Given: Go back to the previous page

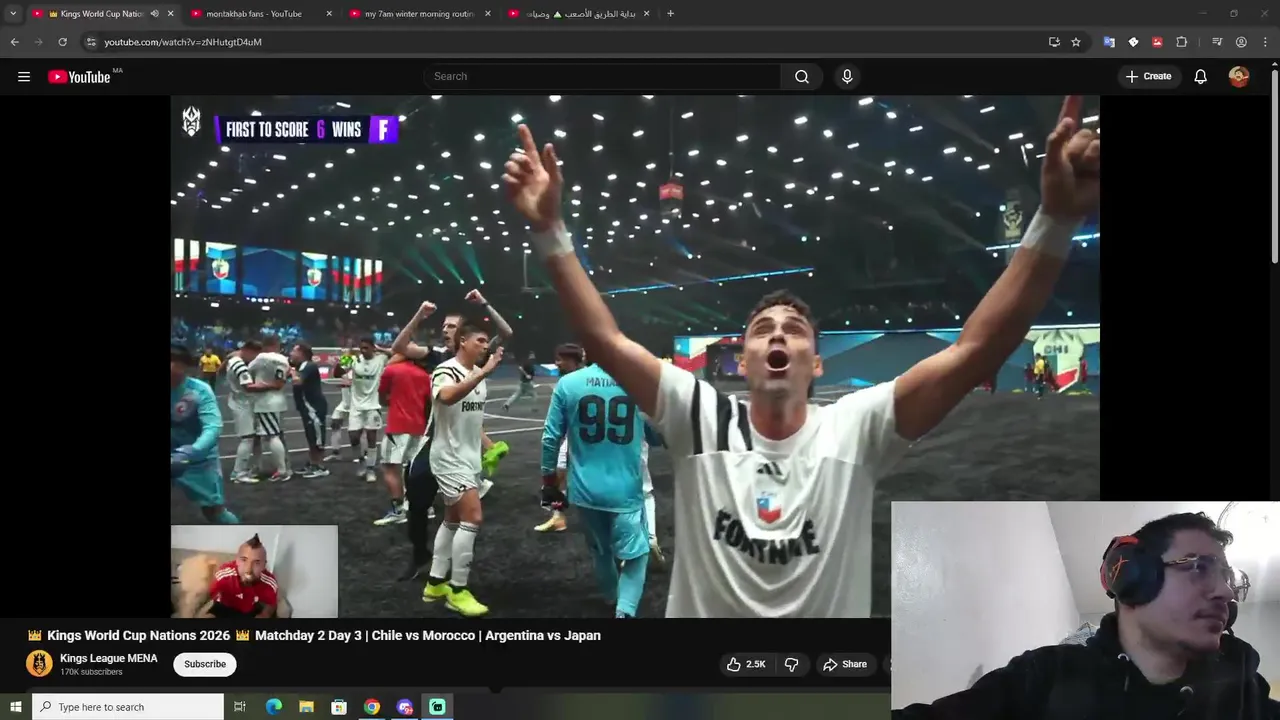Looking at the screenshot, I should click(x=15, y=42).
